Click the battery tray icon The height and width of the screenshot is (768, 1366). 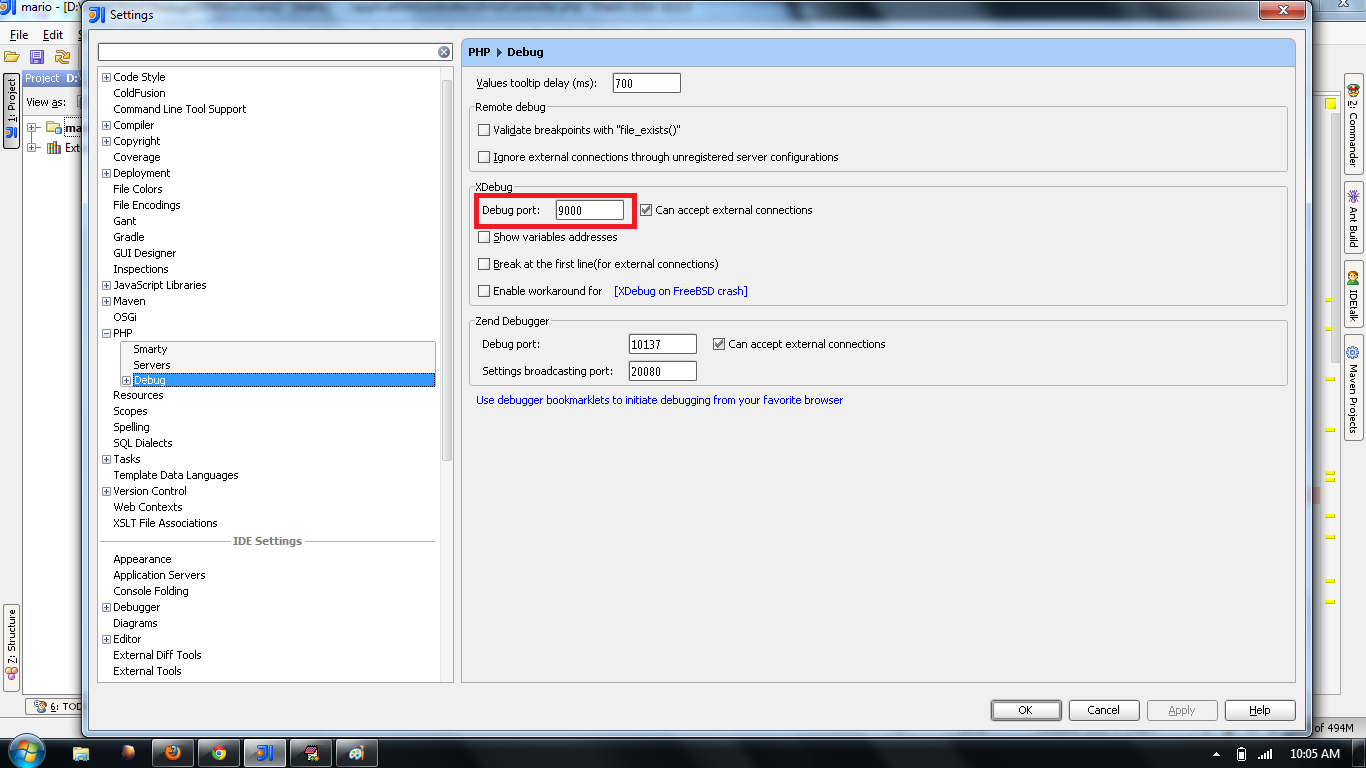pyautogui.click(x=1241, y=754)
